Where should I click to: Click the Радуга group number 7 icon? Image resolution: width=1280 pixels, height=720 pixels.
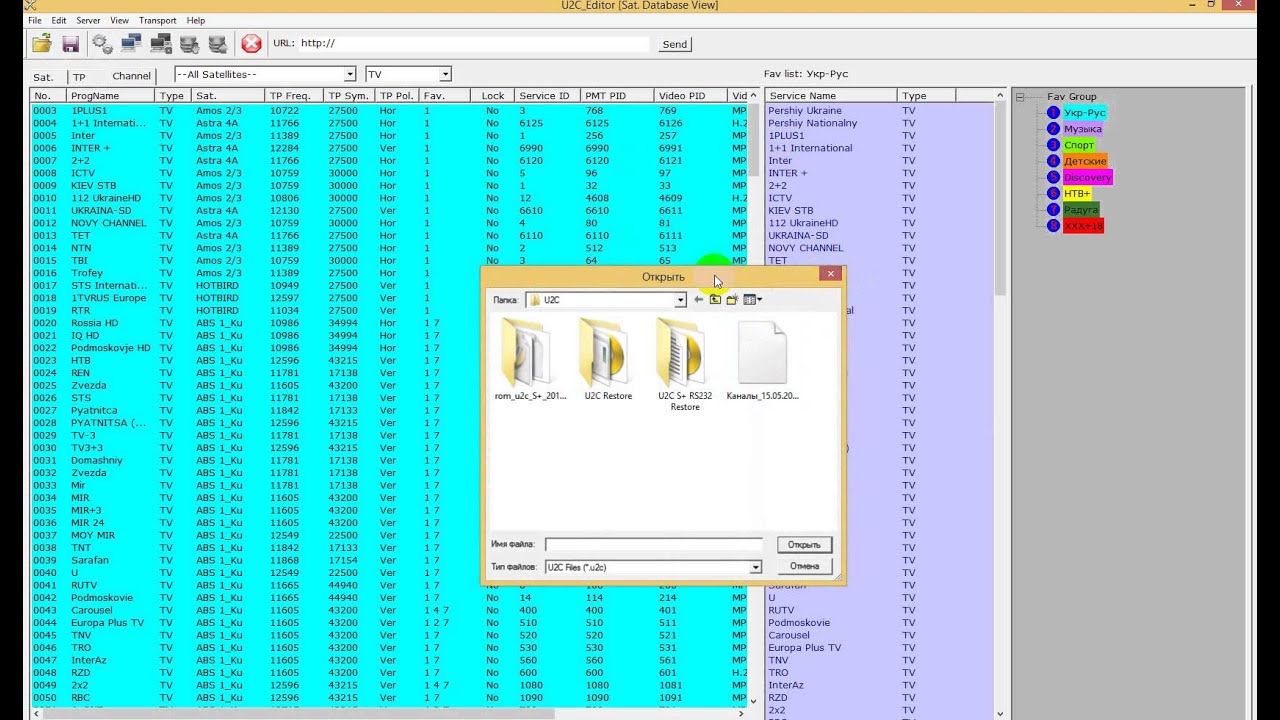coord(1053,210)
